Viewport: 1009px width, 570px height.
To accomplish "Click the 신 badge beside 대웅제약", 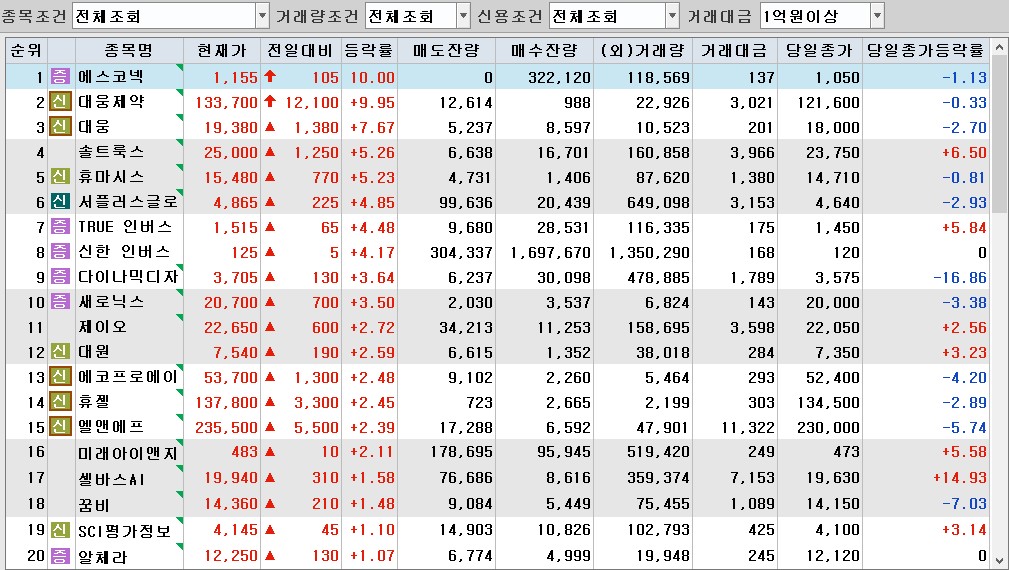I will click(60, 102).
